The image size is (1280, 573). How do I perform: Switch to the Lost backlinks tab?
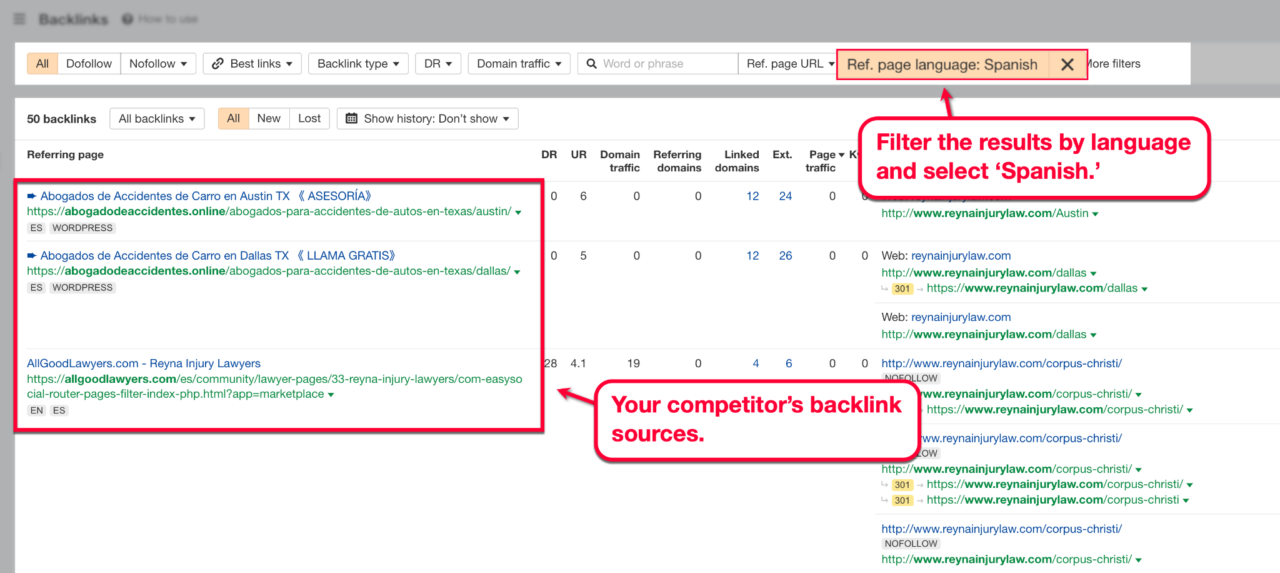click(x=309, y=118)
